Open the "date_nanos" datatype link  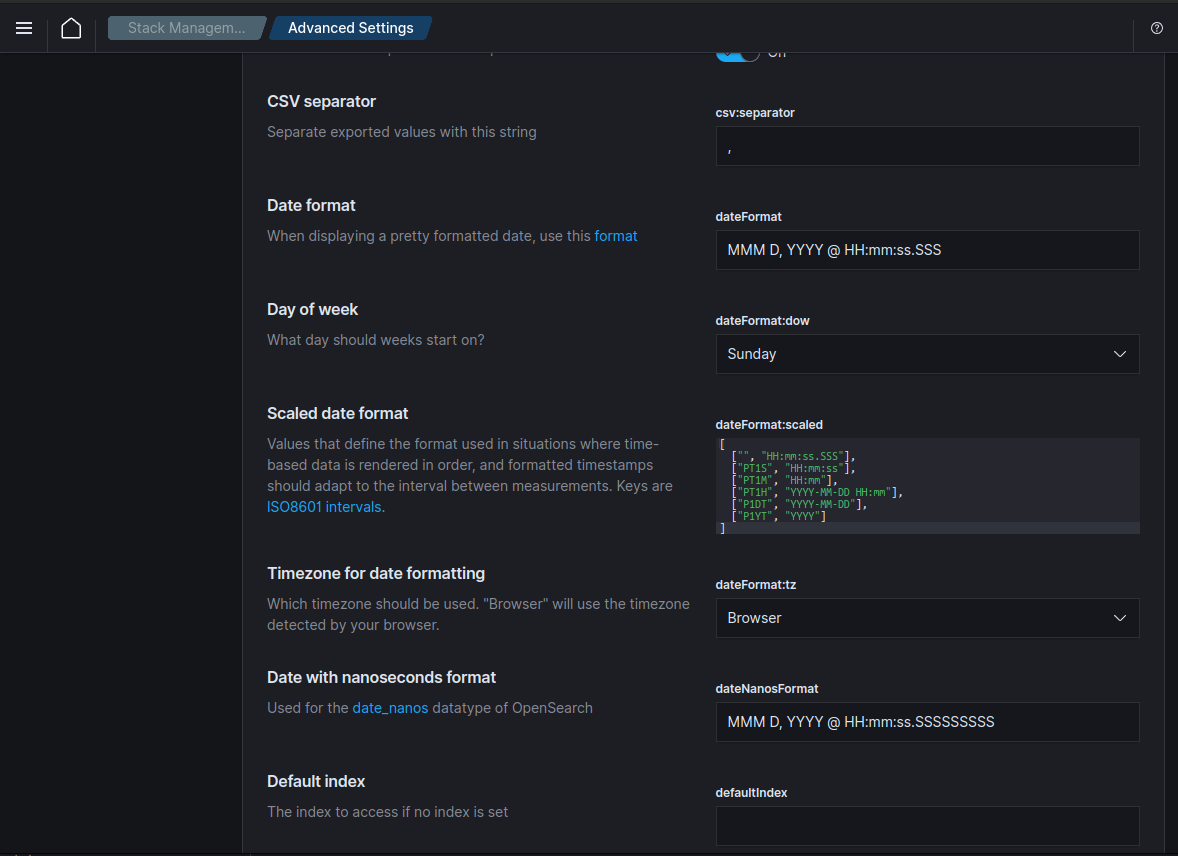pos(390,707)
